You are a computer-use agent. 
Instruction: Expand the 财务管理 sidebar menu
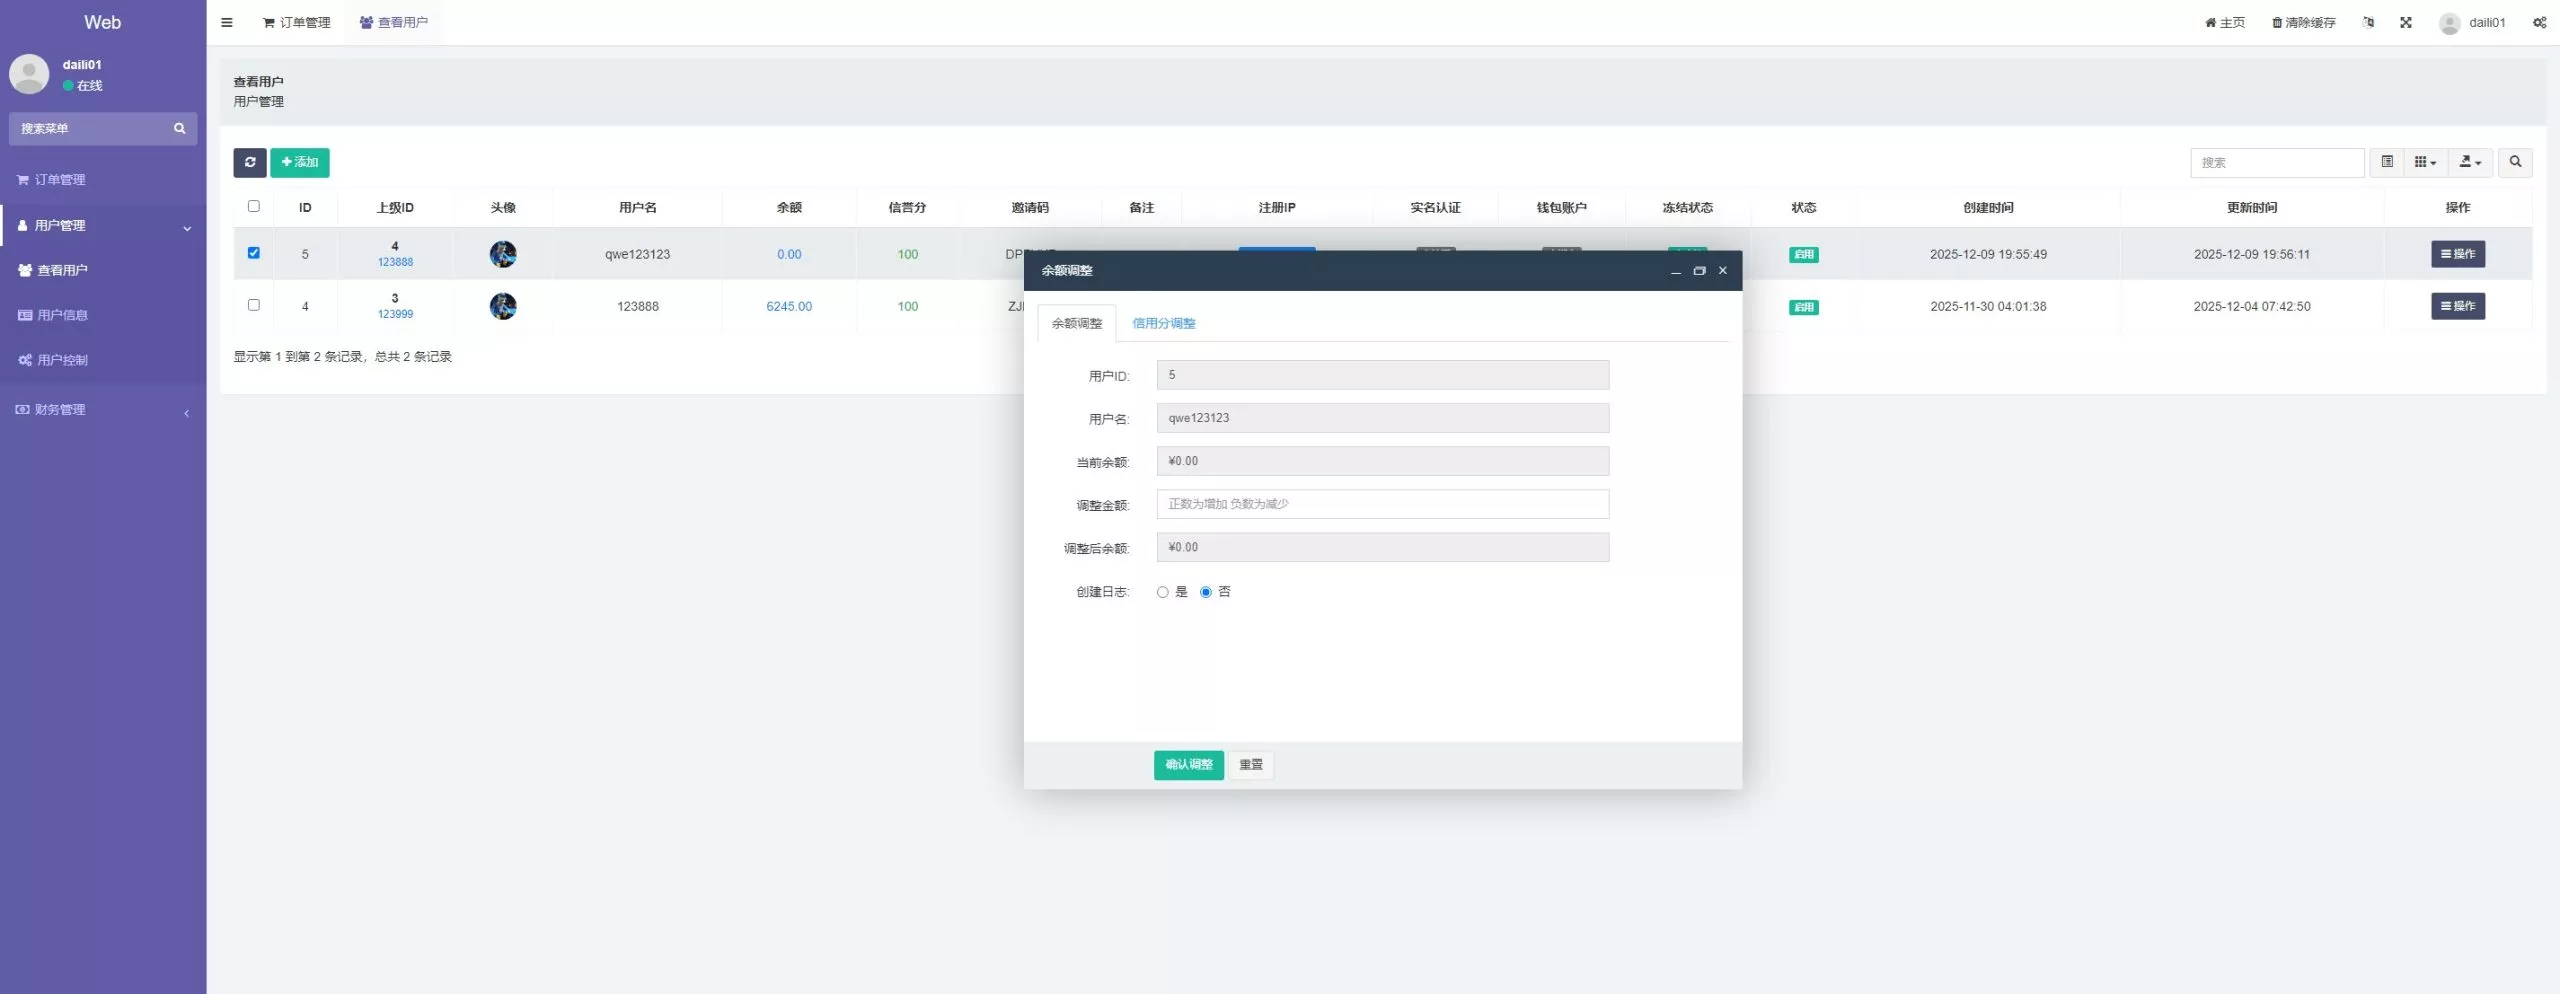(x=100, y=410)
